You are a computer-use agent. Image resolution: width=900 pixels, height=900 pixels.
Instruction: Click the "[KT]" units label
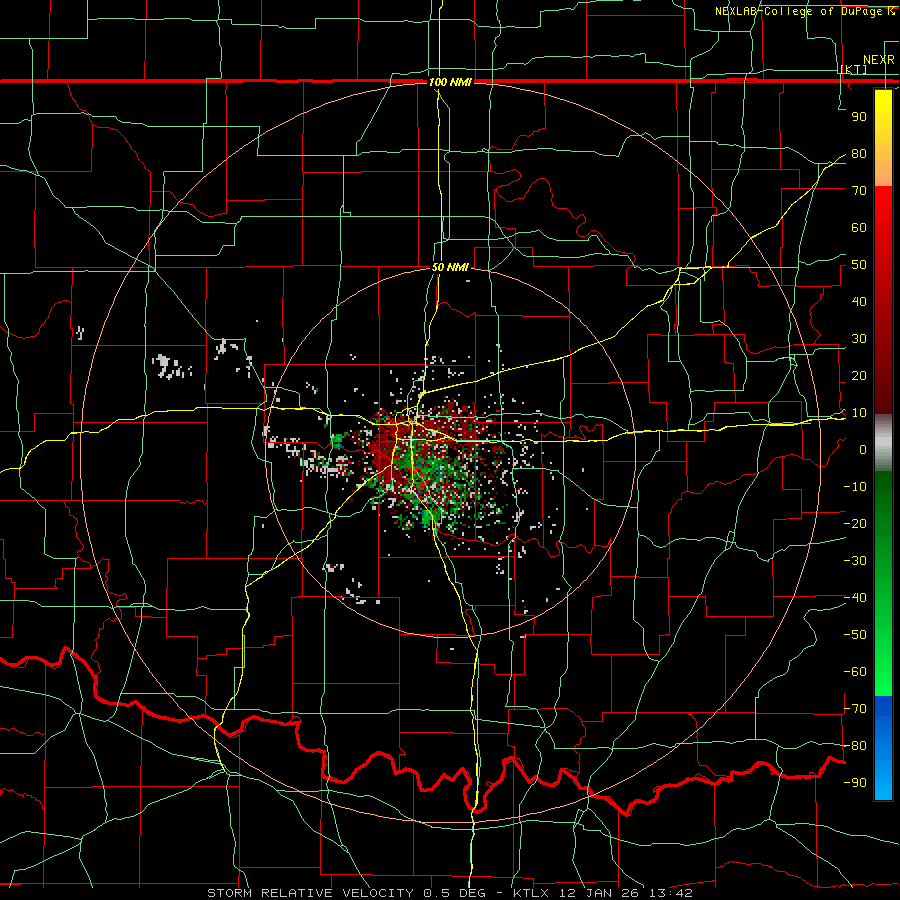point(854,69)
